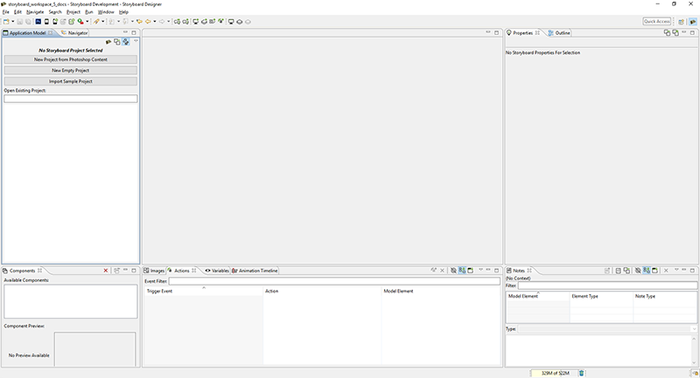This screenshot has height=378, width=700.
Task: Open the dropdown arrow beside the rocket icon
Action: (x=103, y=21)
